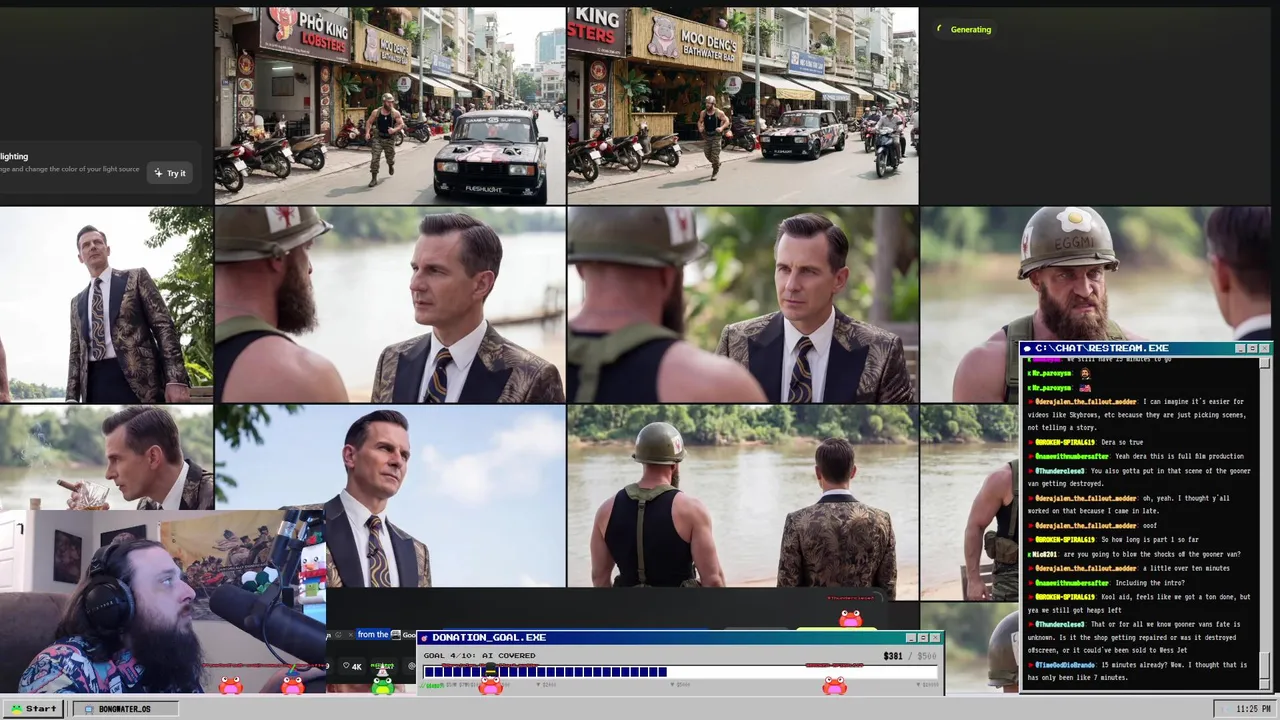Click the $381 donation amount
Image resolution: width=1280 pixels, height=720 pixels.
[893, 656]
